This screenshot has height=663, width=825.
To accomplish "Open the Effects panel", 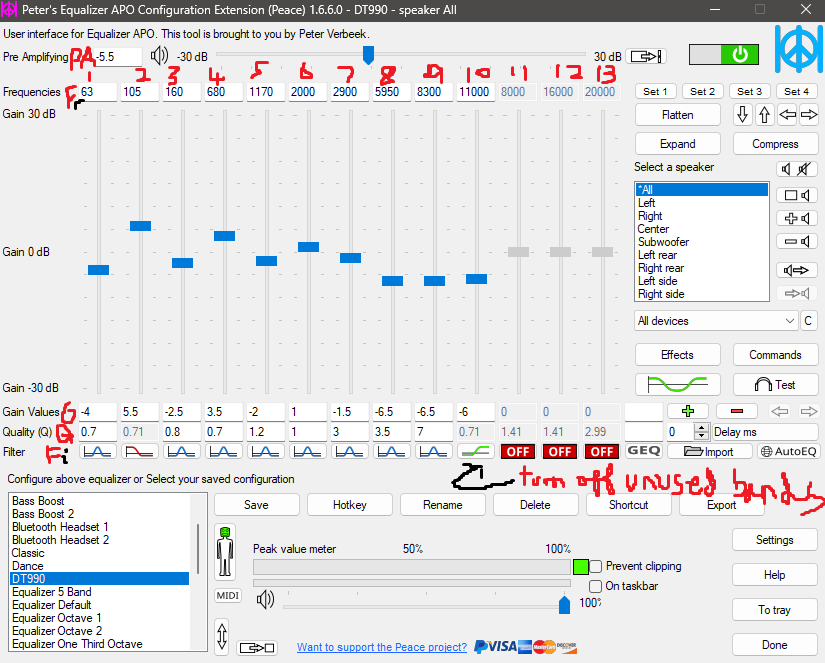I will pos(678,355).
